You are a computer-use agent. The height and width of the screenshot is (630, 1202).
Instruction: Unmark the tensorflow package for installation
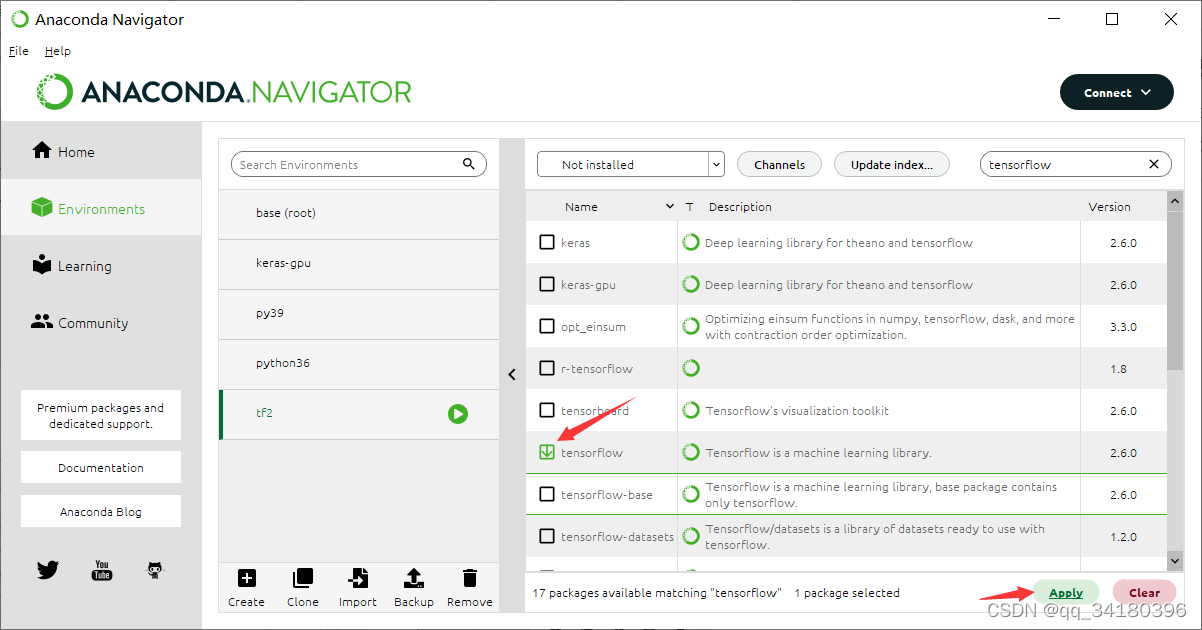point(547,452)
